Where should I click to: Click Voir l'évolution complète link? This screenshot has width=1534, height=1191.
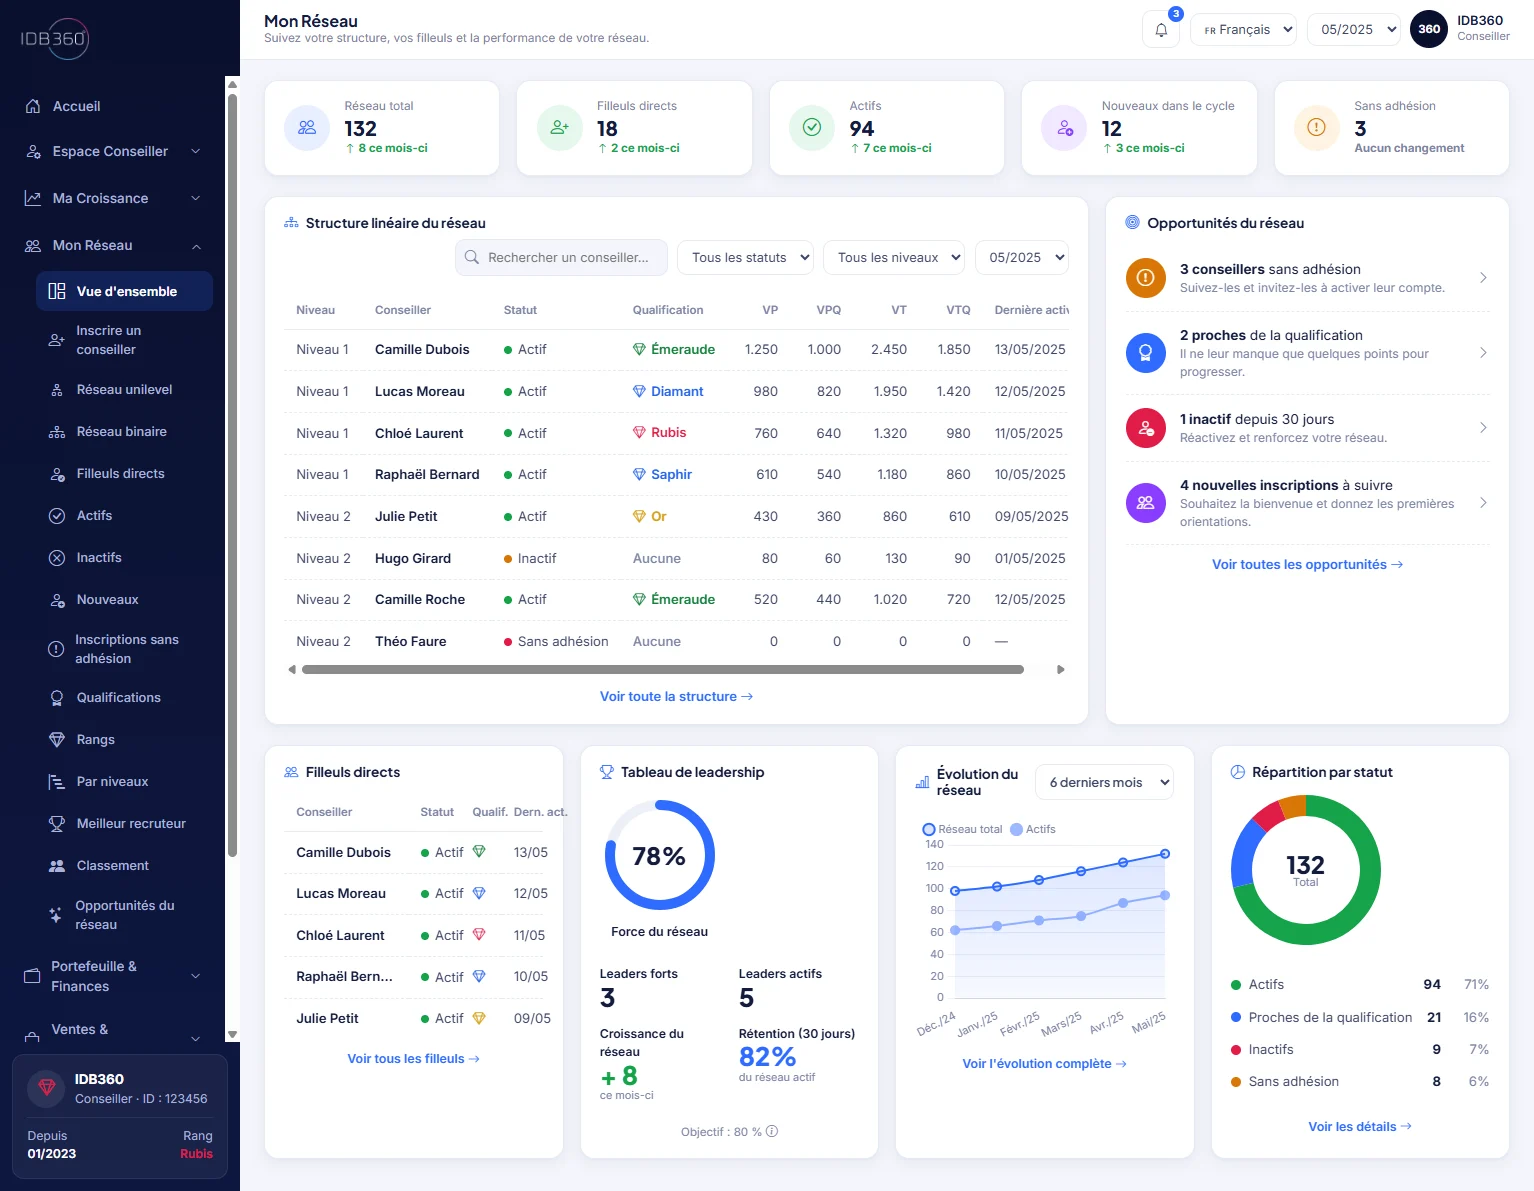point(1044,1063)
